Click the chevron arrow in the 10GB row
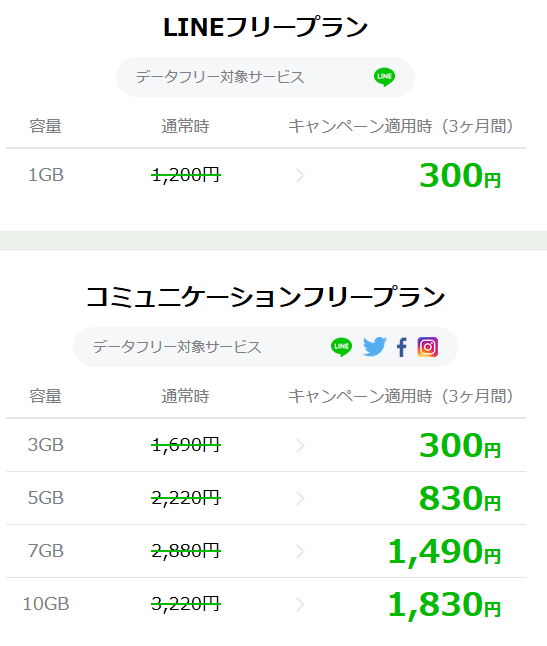The image size is (547, 646). 300,604
